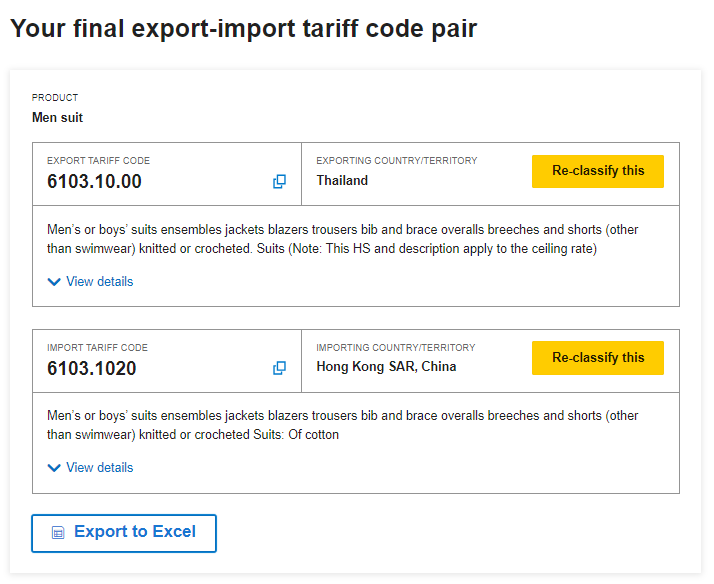Click the IMPORTING COUNTRY/TERRITORY label
This screenshot has width=714, height=584.
click(x=395, y=348)
